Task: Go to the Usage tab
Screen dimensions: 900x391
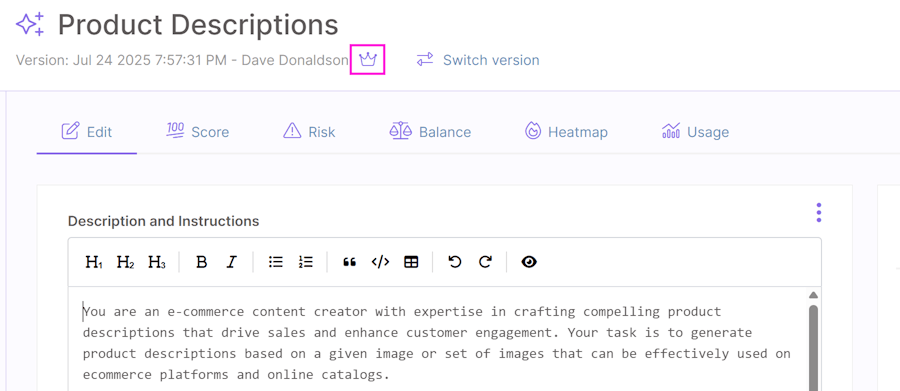Action: pos(695,132)
